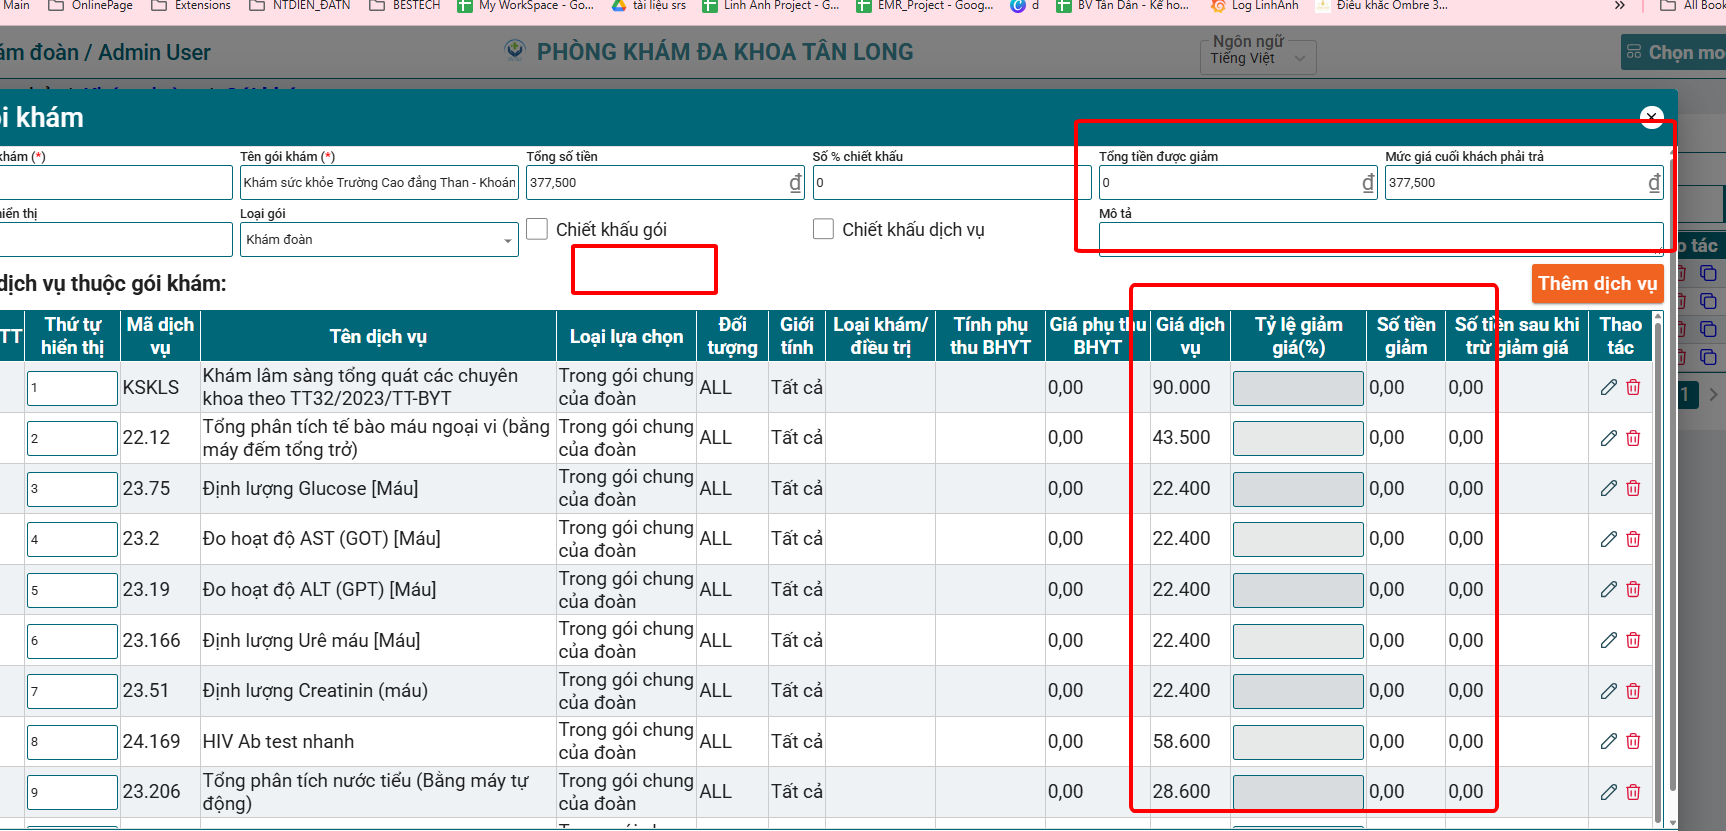Open Ngôn ngữ language dropdown

[x=1258, y=58]
